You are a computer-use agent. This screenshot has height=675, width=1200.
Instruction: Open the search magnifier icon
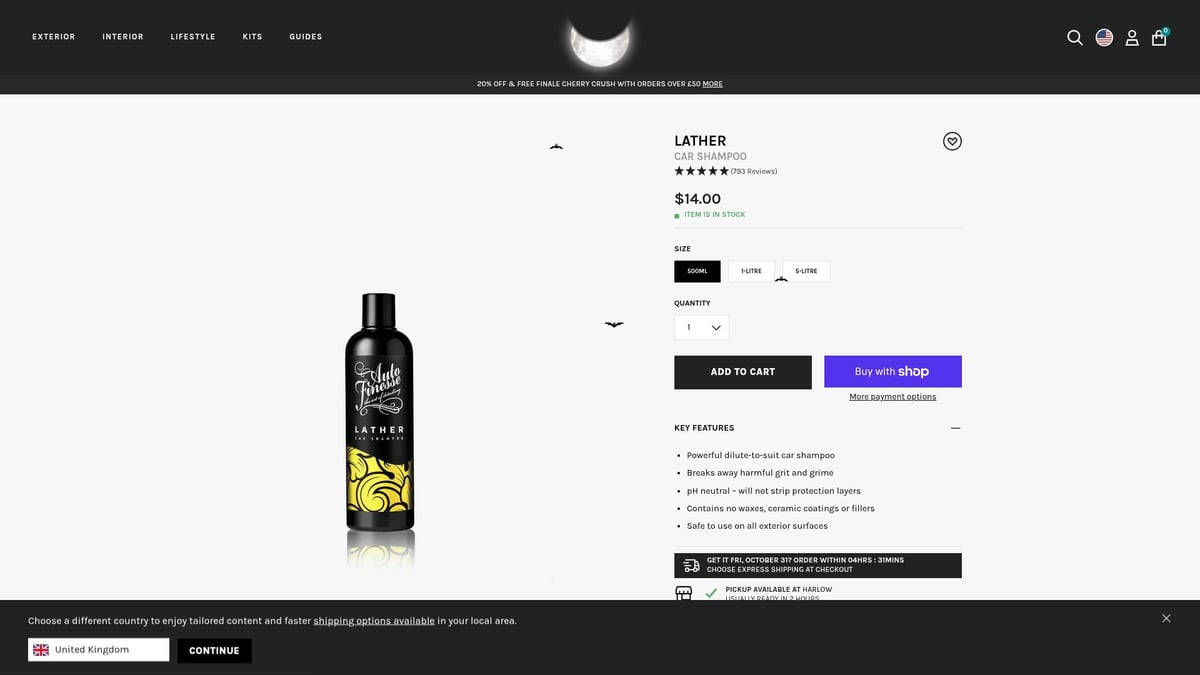click(x=1075, y=38)
